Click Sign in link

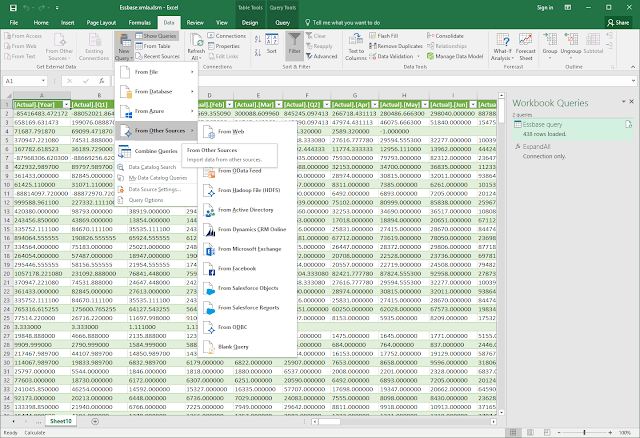(x=545, y=7)
